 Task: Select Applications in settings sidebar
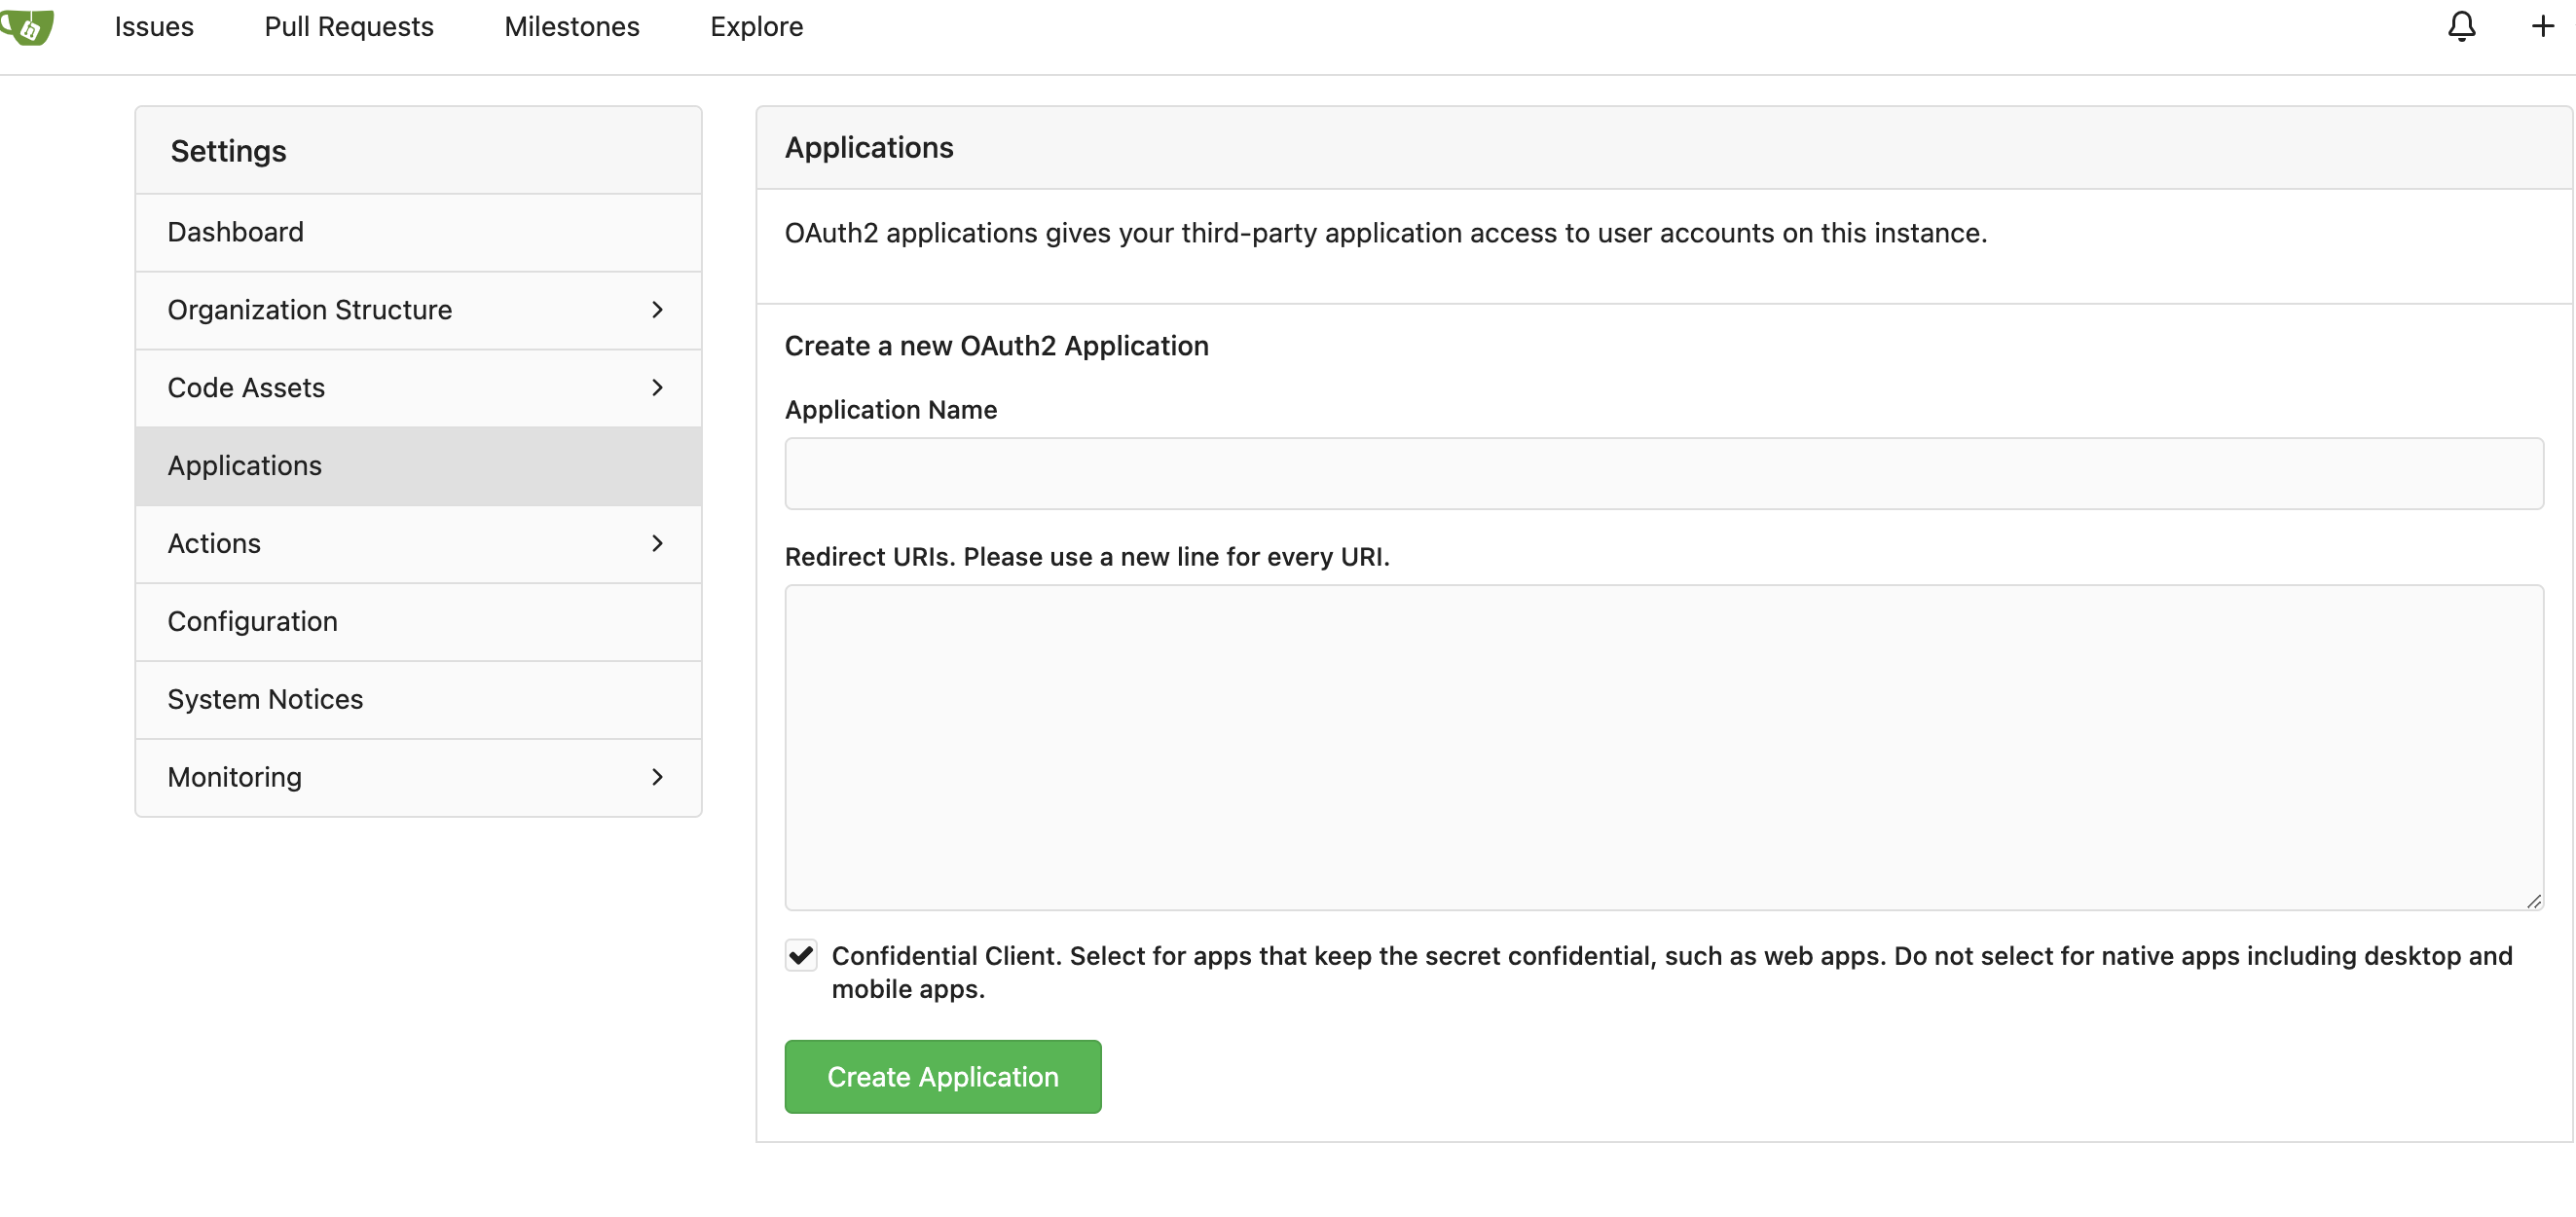418,466
